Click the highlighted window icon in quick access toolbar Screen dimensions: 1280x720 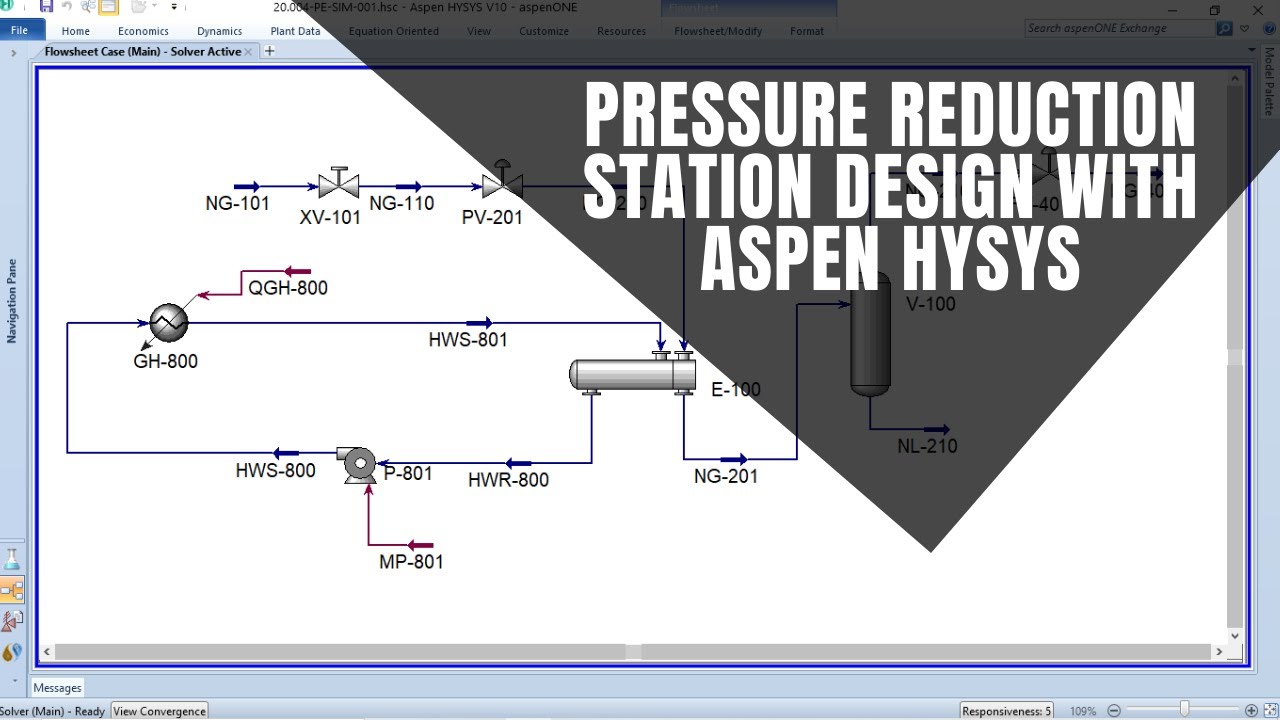[108, 7]
